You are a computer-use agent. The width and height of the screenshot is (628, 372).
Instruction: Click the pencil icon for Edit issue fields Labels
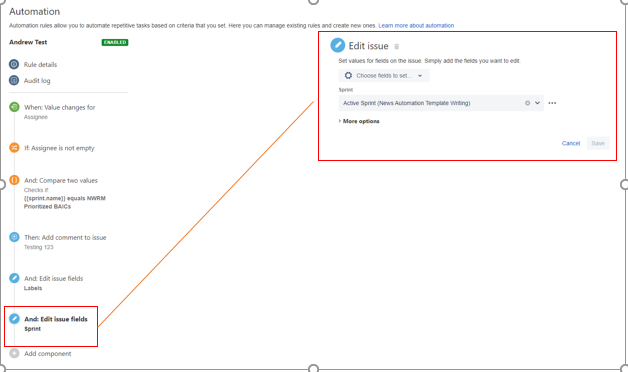14,278
